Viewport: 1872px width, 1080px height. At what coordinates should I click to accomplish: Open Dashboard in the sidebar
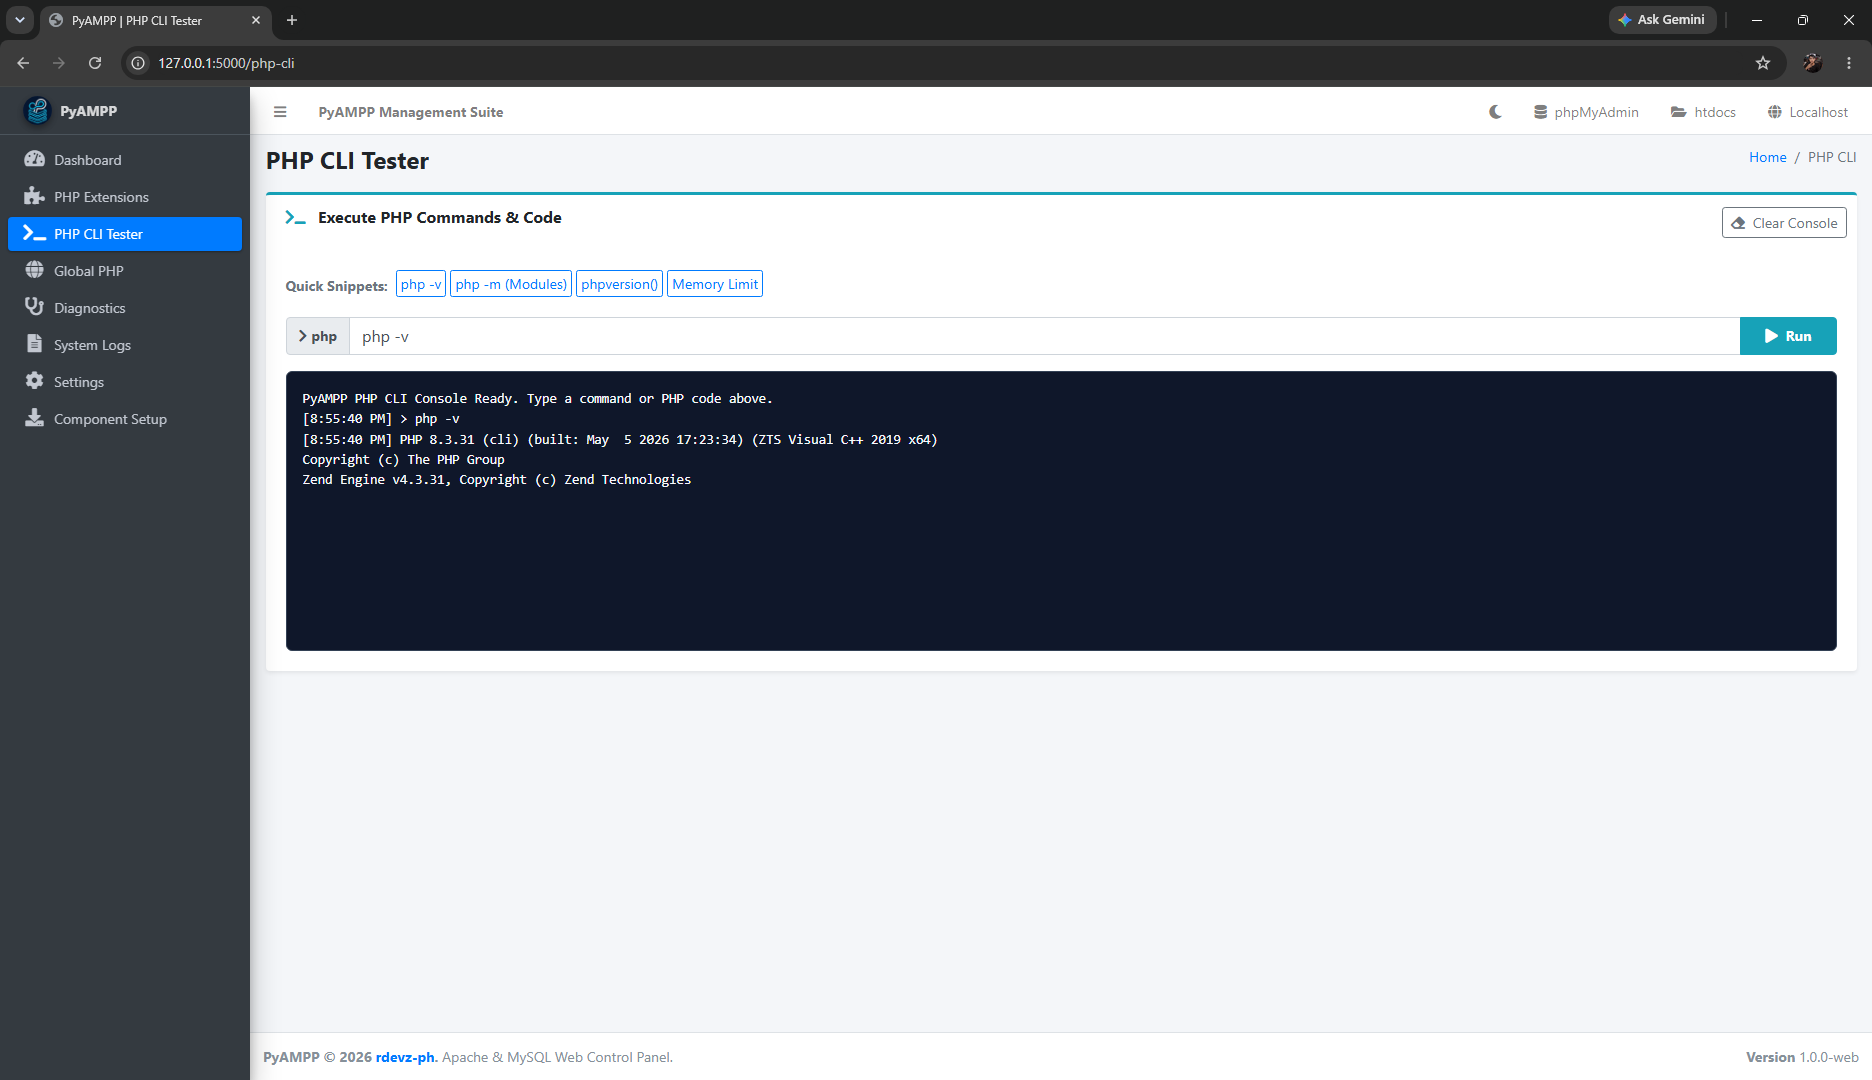point(125,160)
